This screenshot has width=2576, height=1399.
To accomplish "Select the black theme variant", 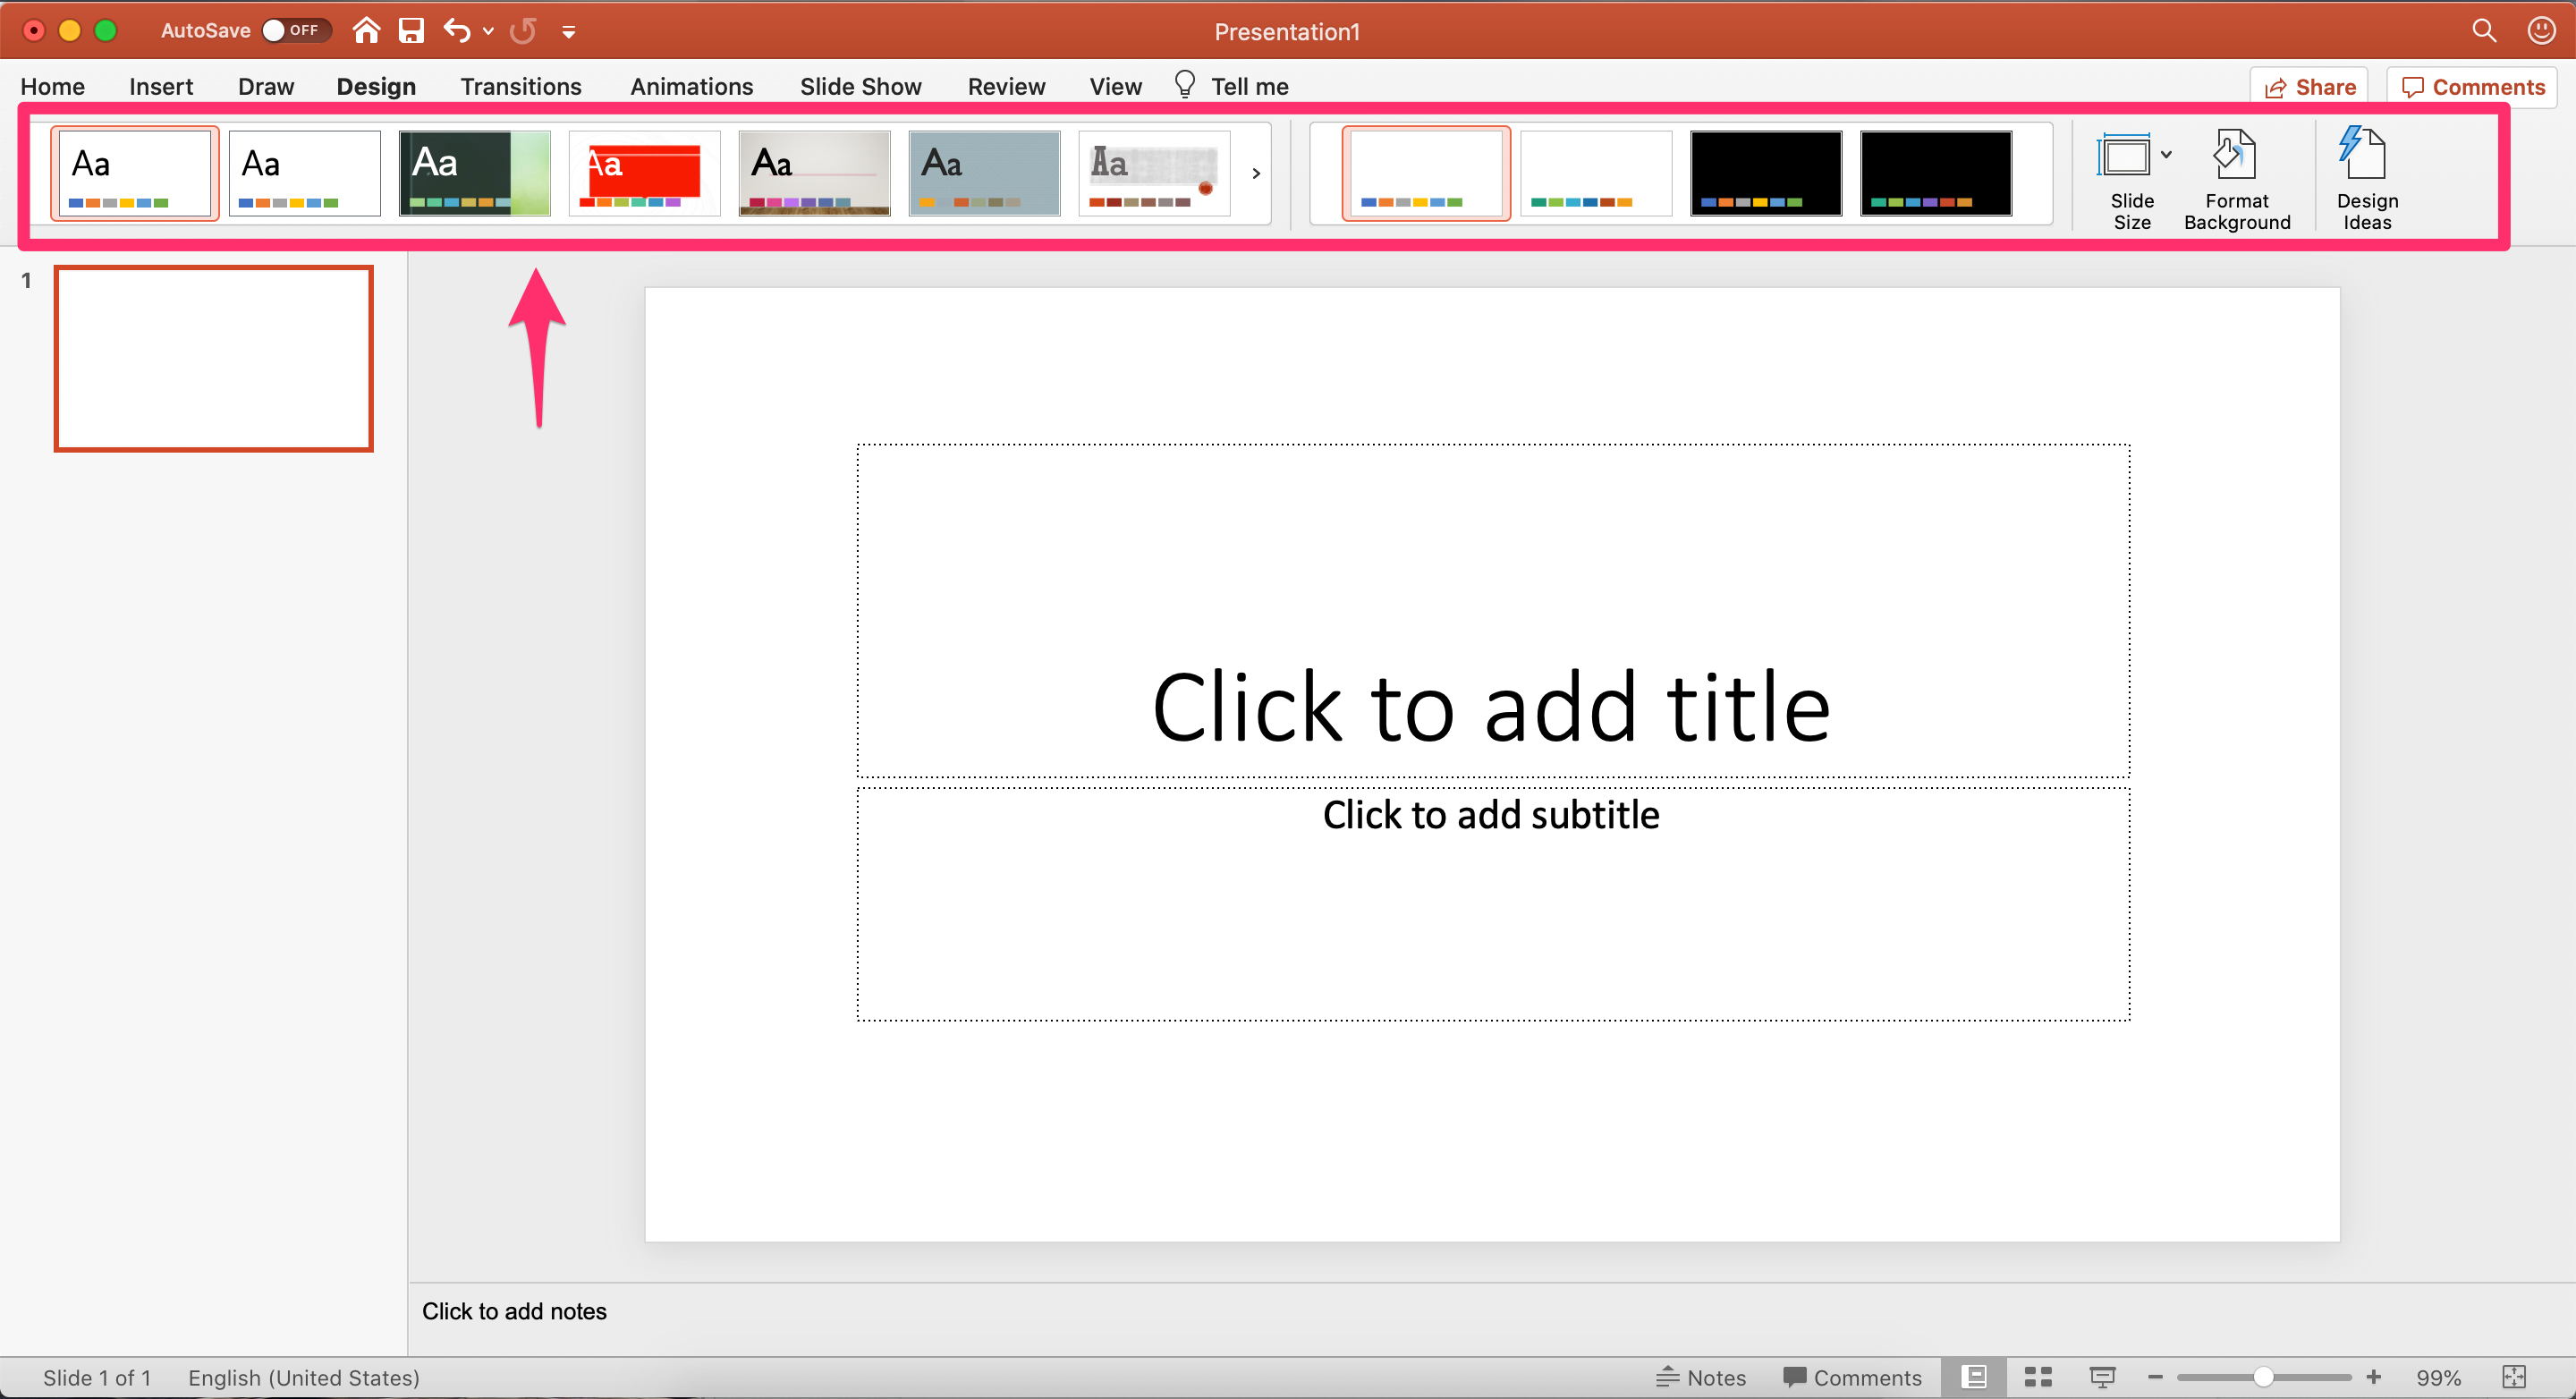I will 1763,173.
